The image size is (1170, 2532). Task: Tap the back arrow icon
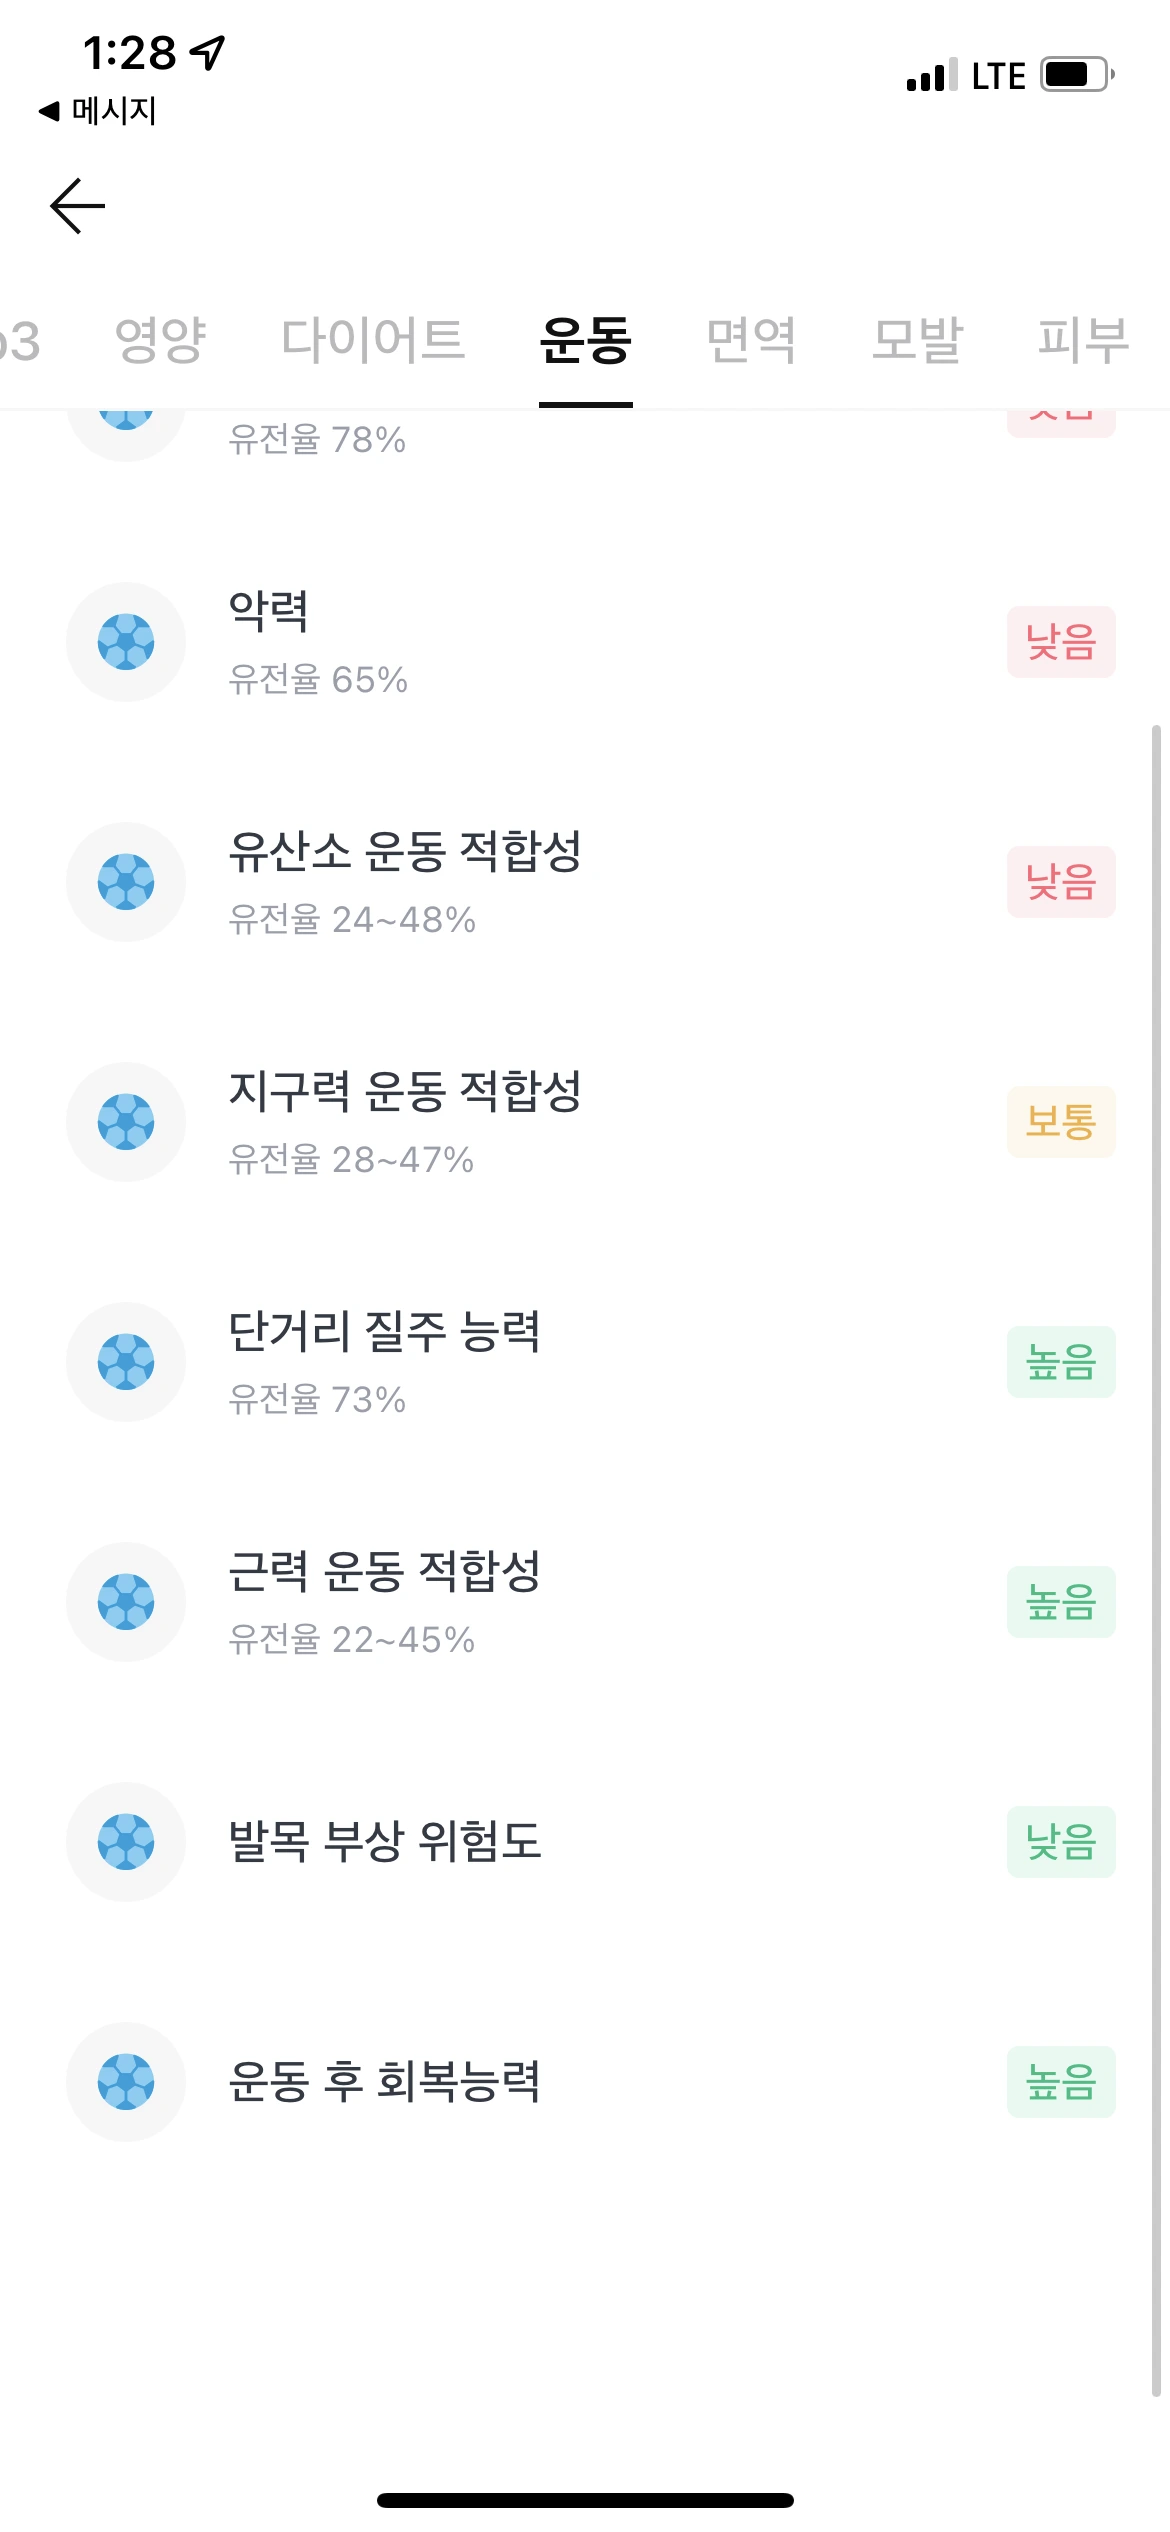click(x=78, y=206)
